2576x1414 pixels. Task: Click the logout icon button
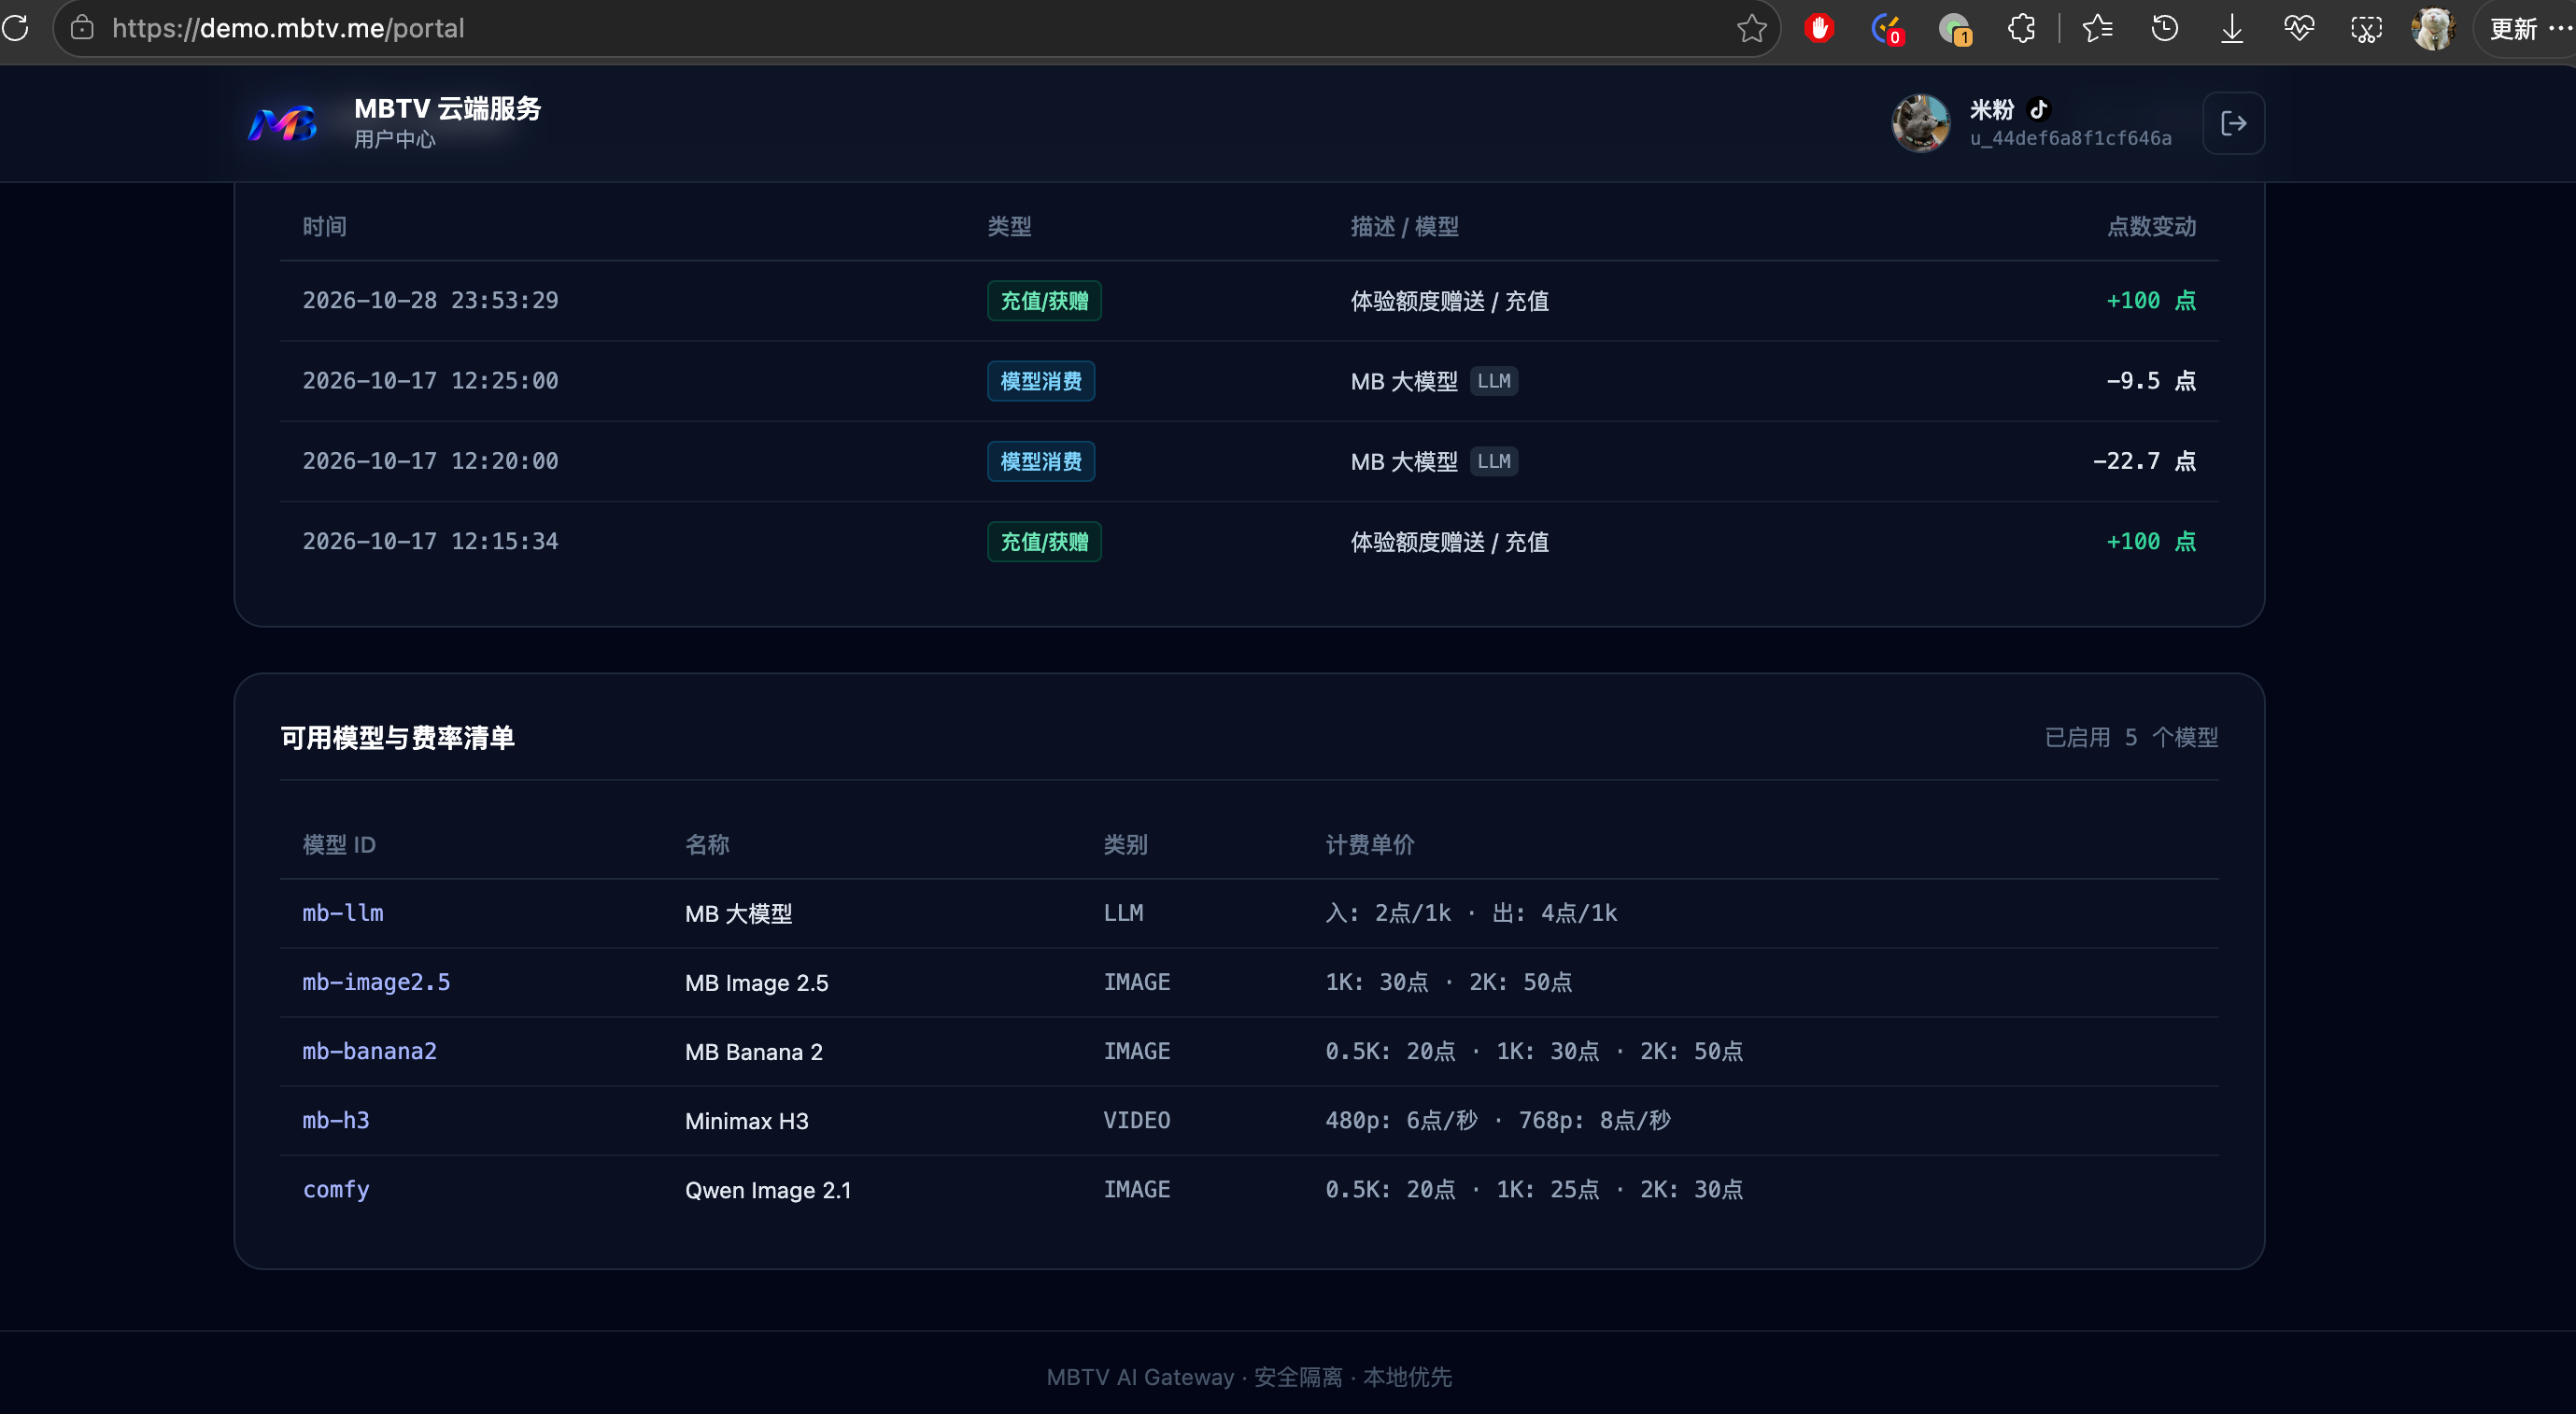click(2233, 123)
